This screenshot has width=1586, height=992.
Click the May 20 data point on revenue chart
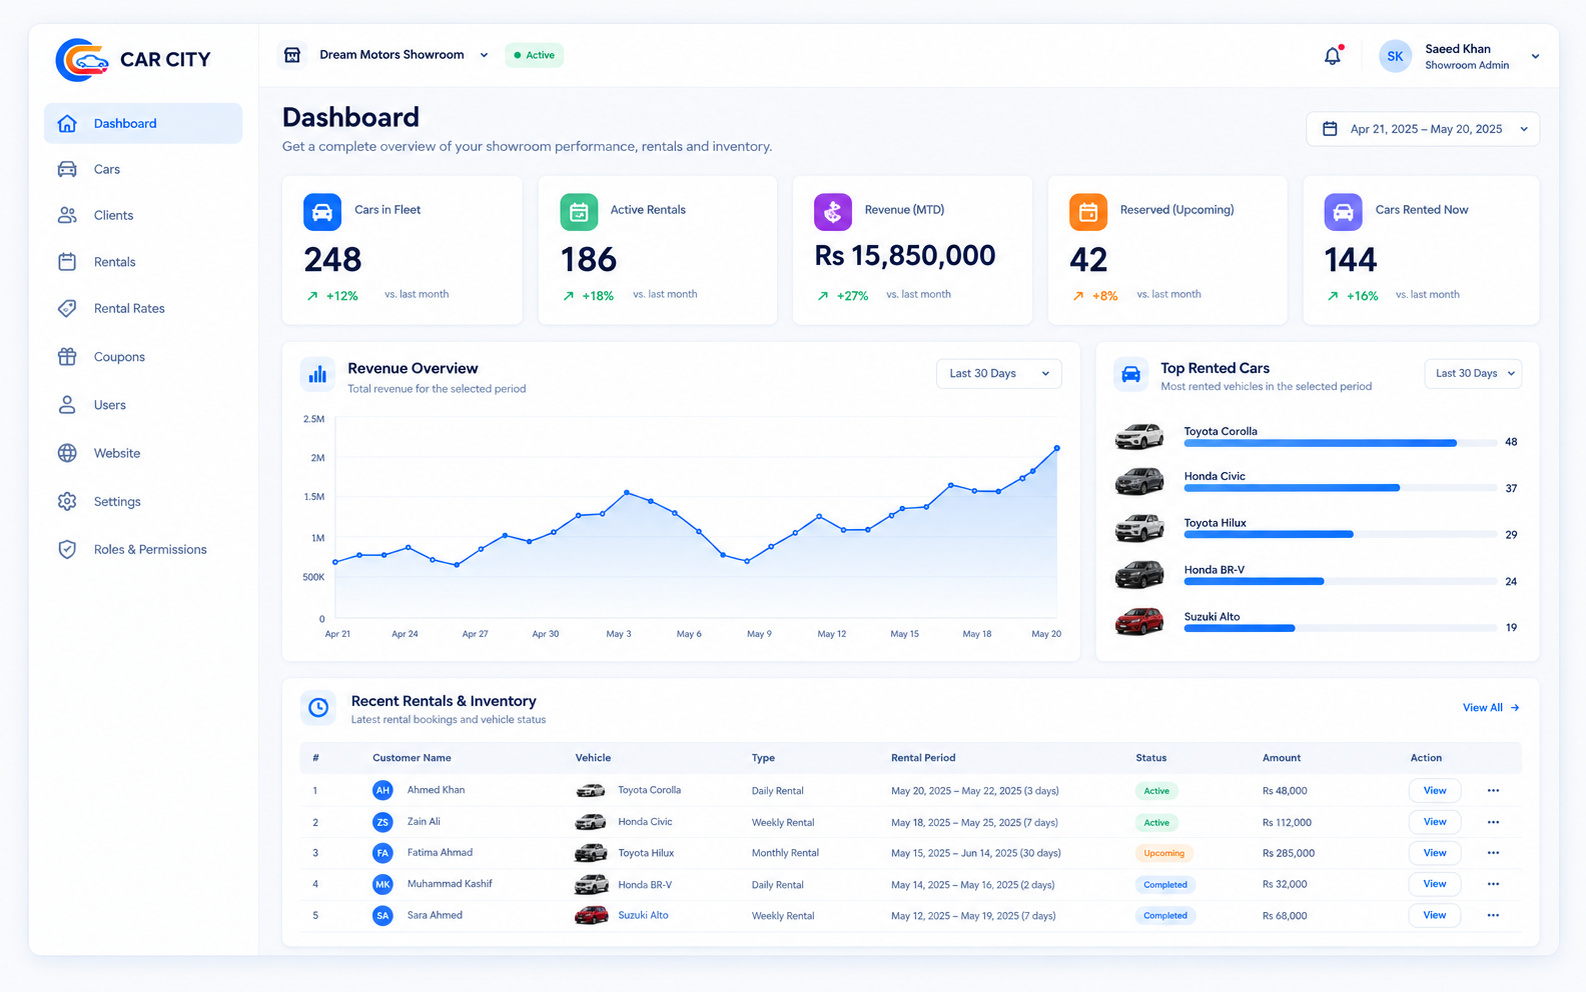click(x=1057, y=448)
